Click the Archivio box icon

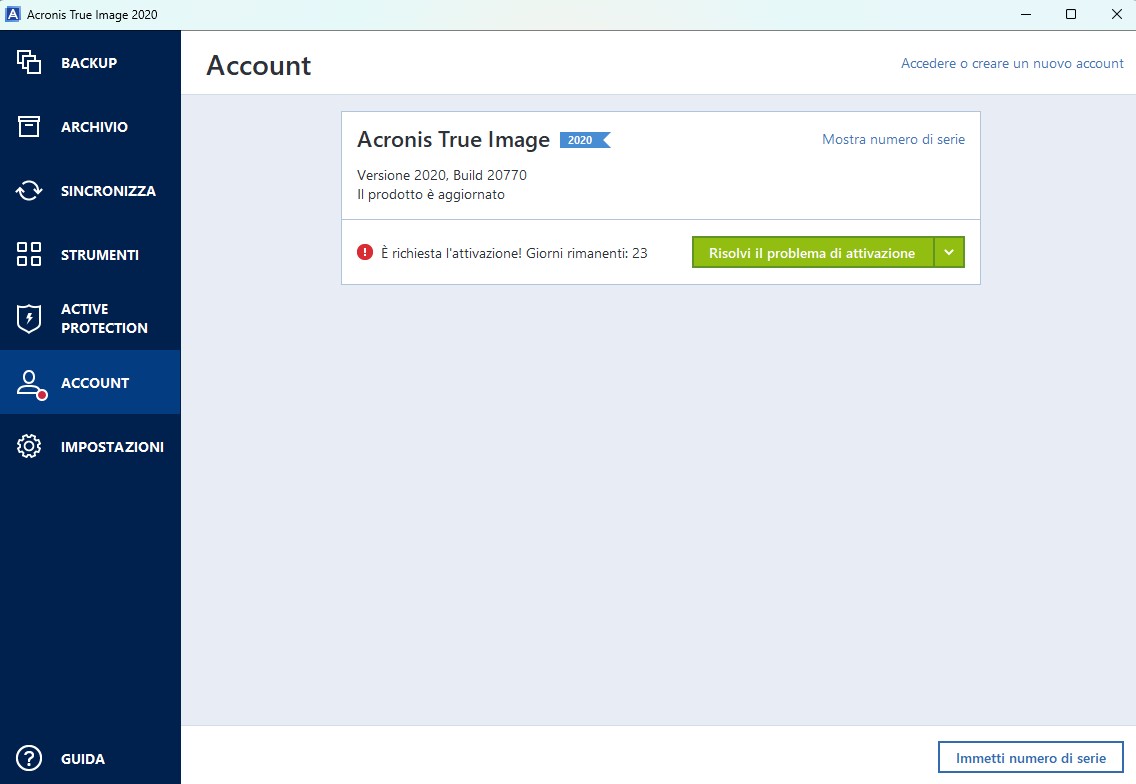click(29, 126)
